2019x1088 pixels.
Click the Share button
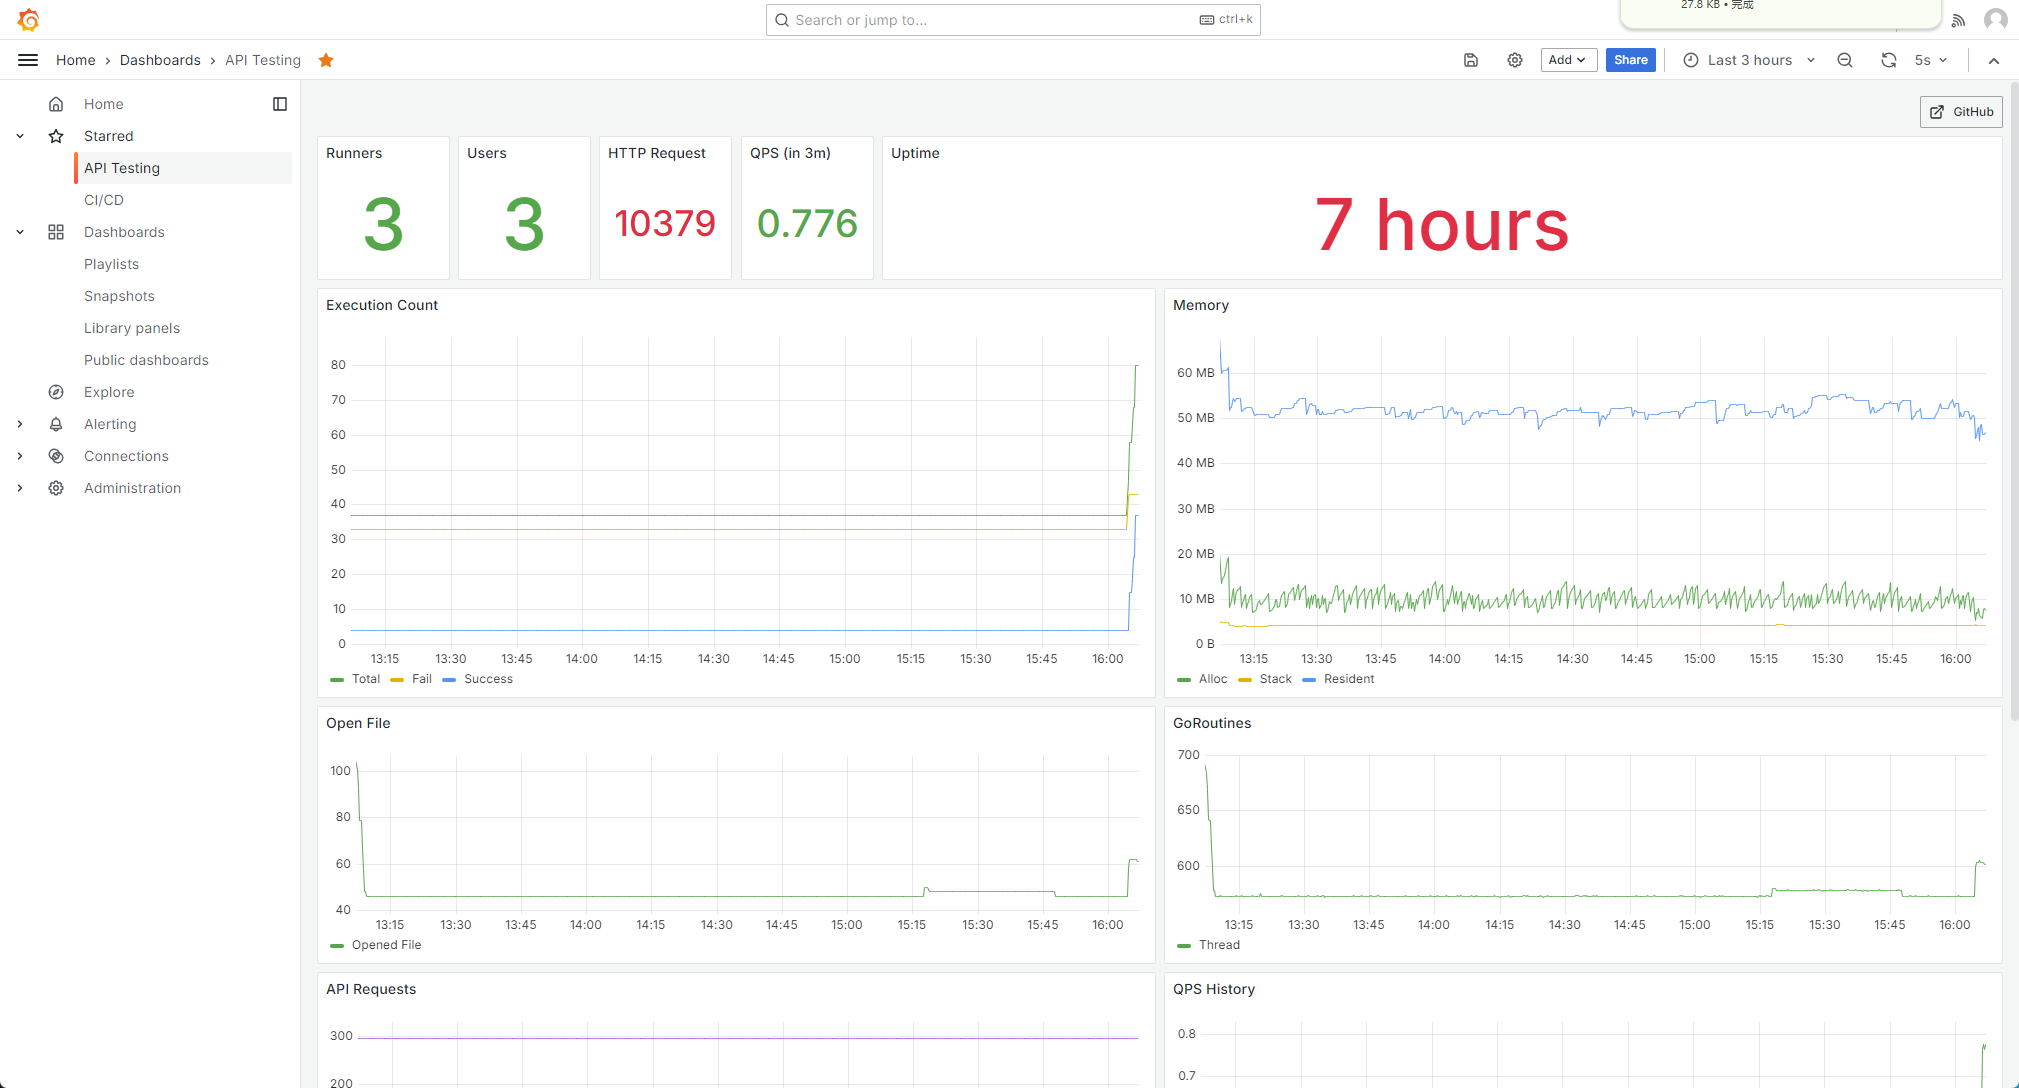1630,60
